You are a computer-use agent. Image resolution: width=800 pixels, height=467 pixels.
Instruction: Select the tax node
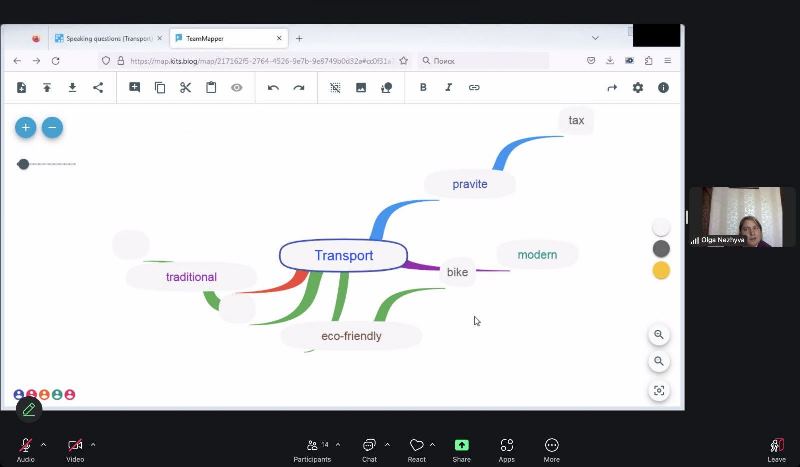tap(576, 120)
